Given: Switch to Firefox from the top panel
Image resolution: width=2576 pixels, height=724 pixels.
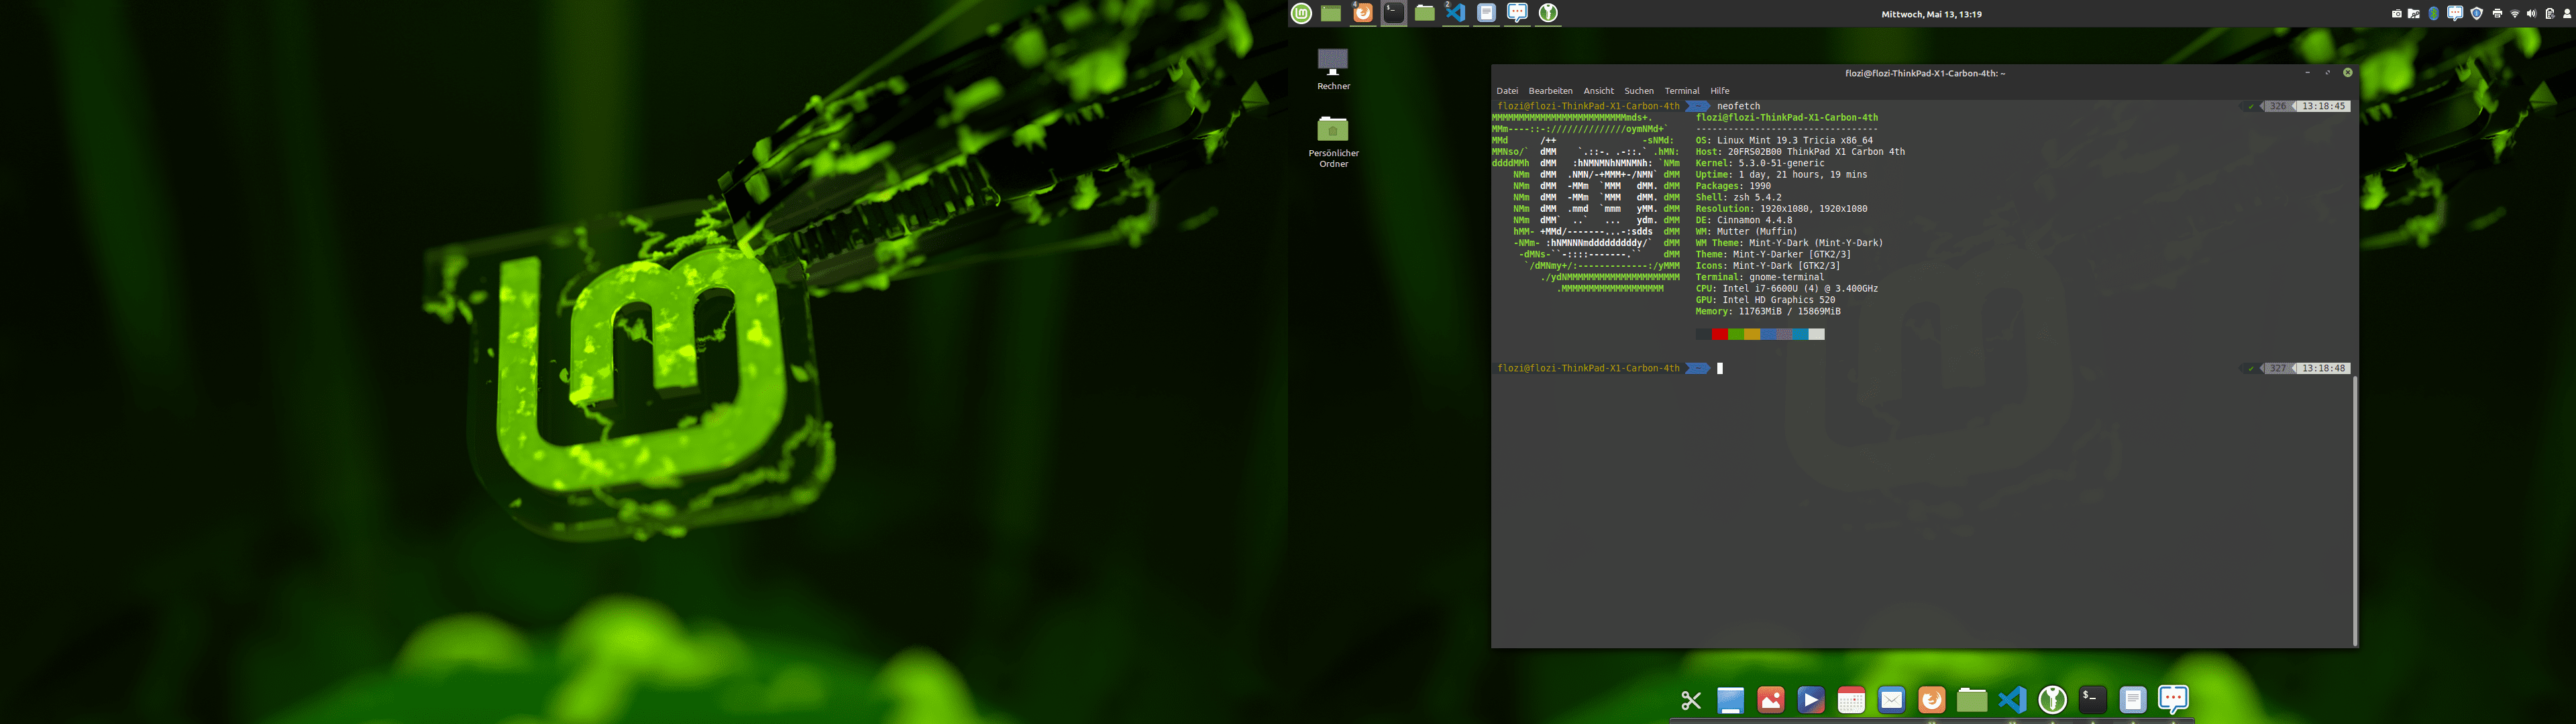Looking at the screenshot, I should pyautogui.click(x=1363, y=13).
